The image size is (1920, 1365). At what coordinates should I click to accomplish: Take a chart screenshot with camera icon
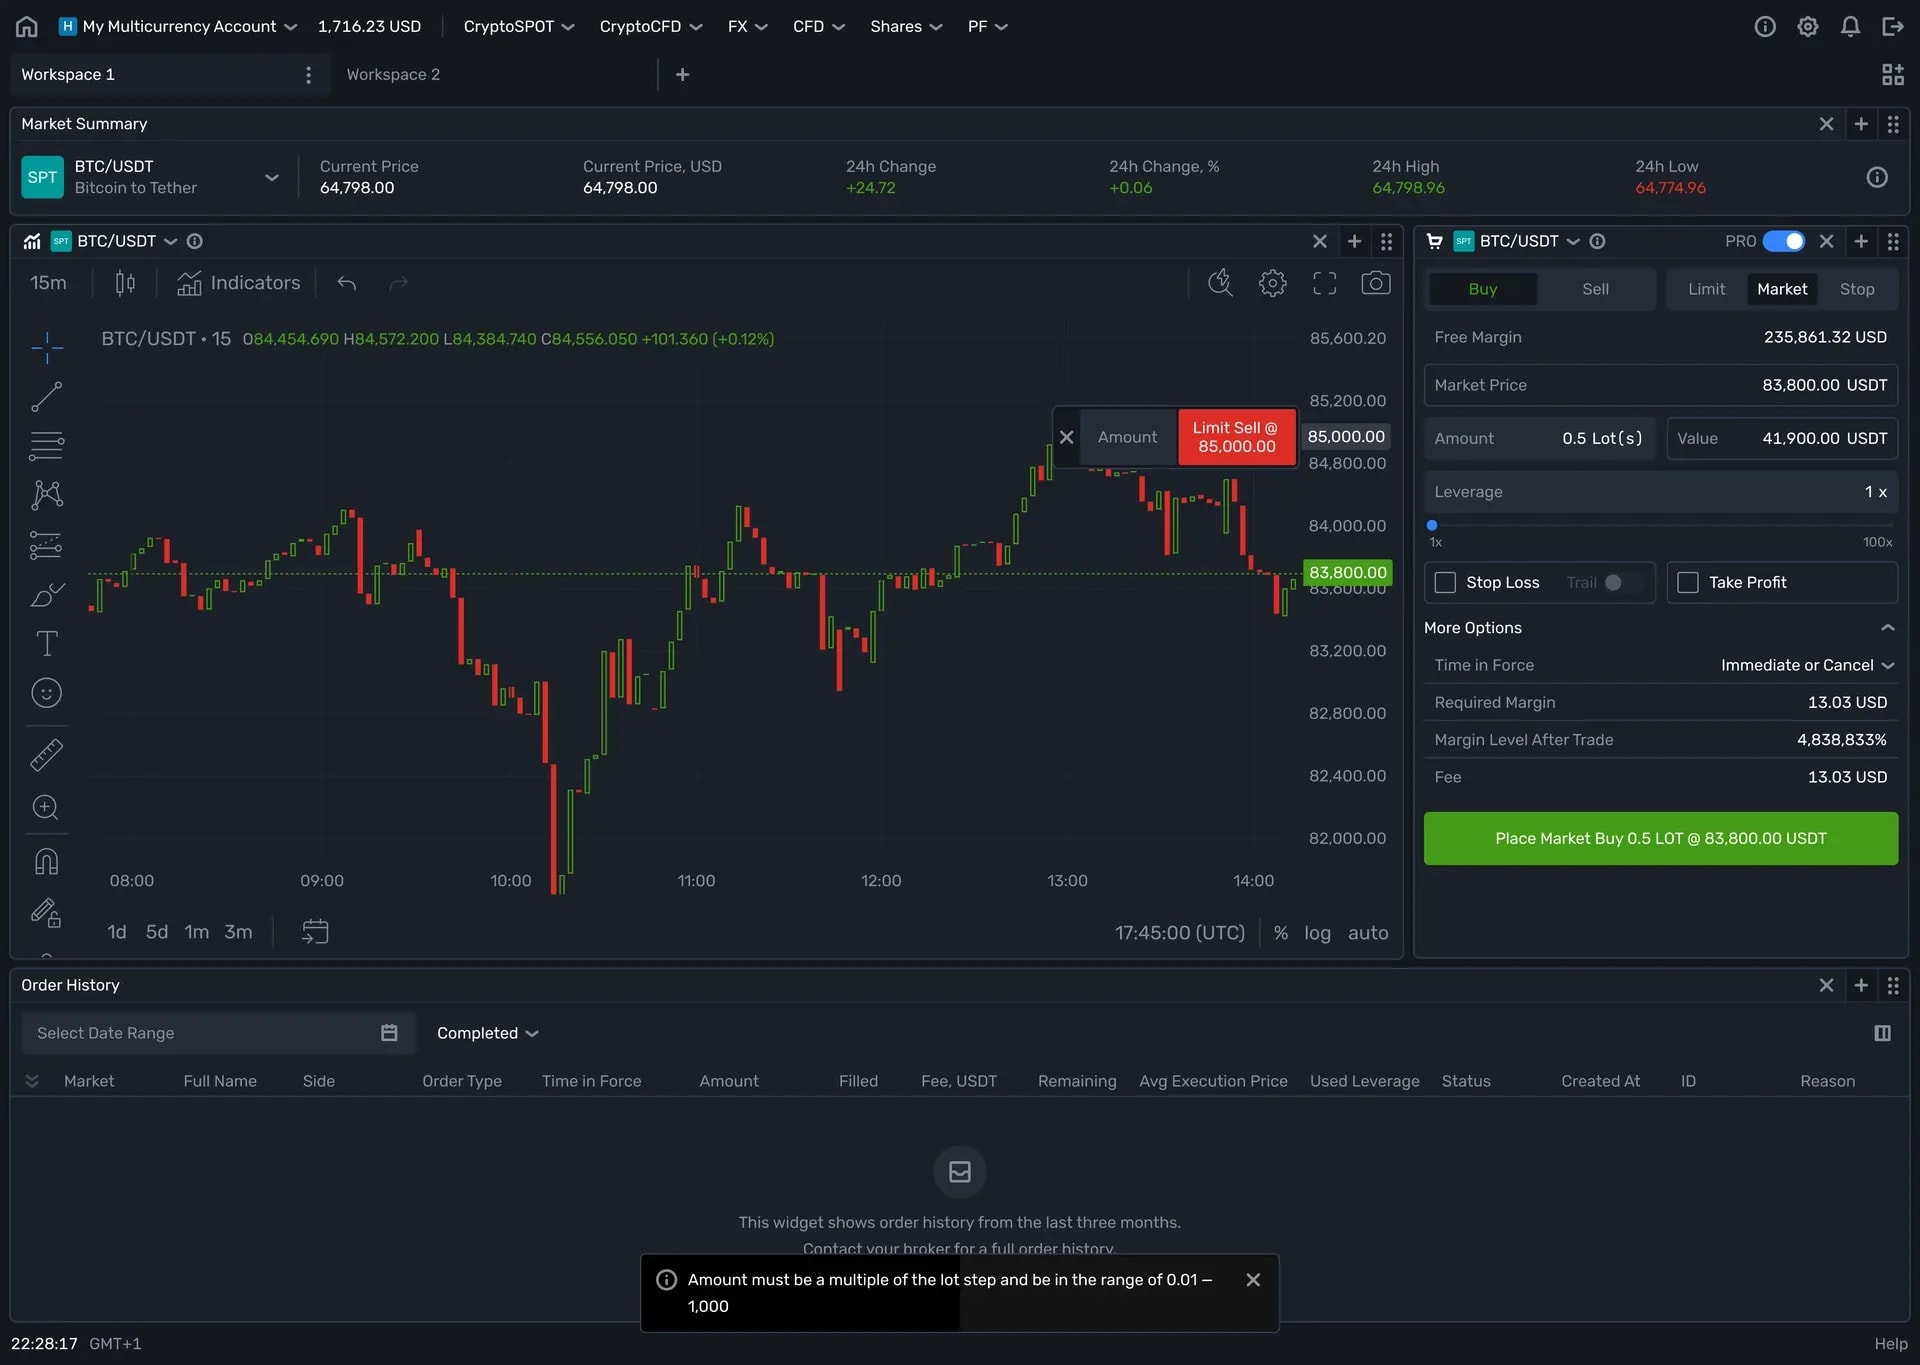[x=1375, y=283]
